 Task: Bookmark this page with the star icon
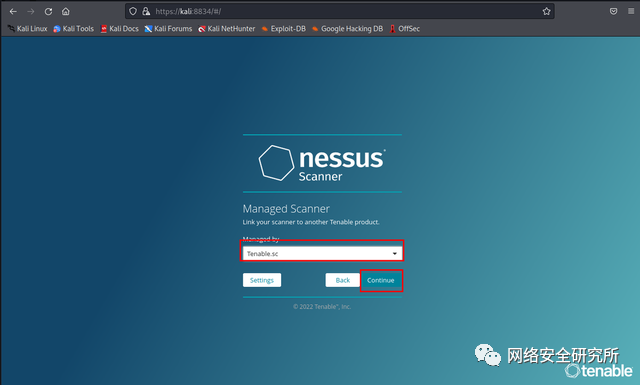[547, 11]
